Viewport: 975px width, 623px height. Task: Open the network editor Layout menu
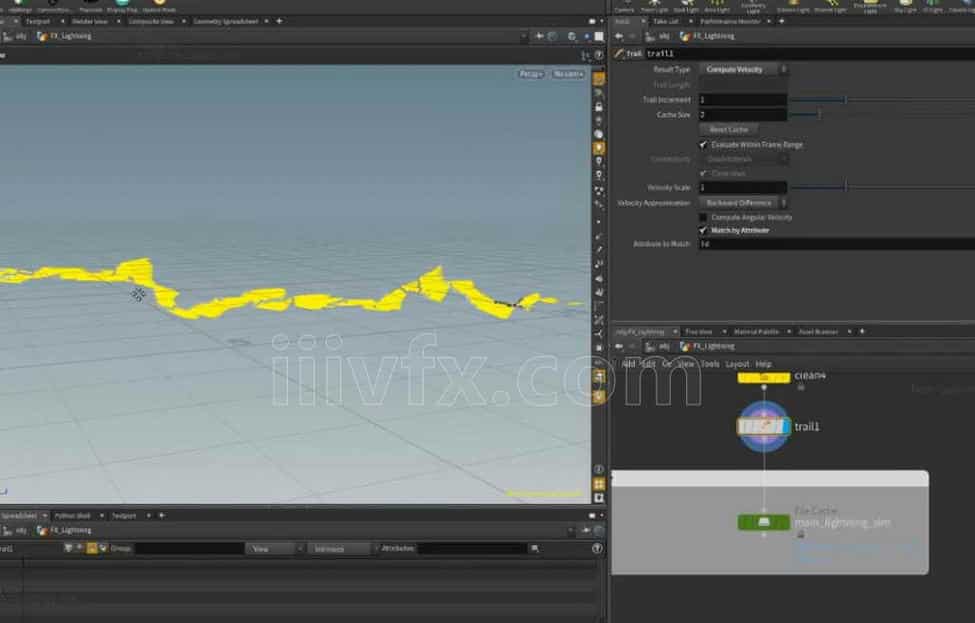pyautogui.click(x=737, y=364)
